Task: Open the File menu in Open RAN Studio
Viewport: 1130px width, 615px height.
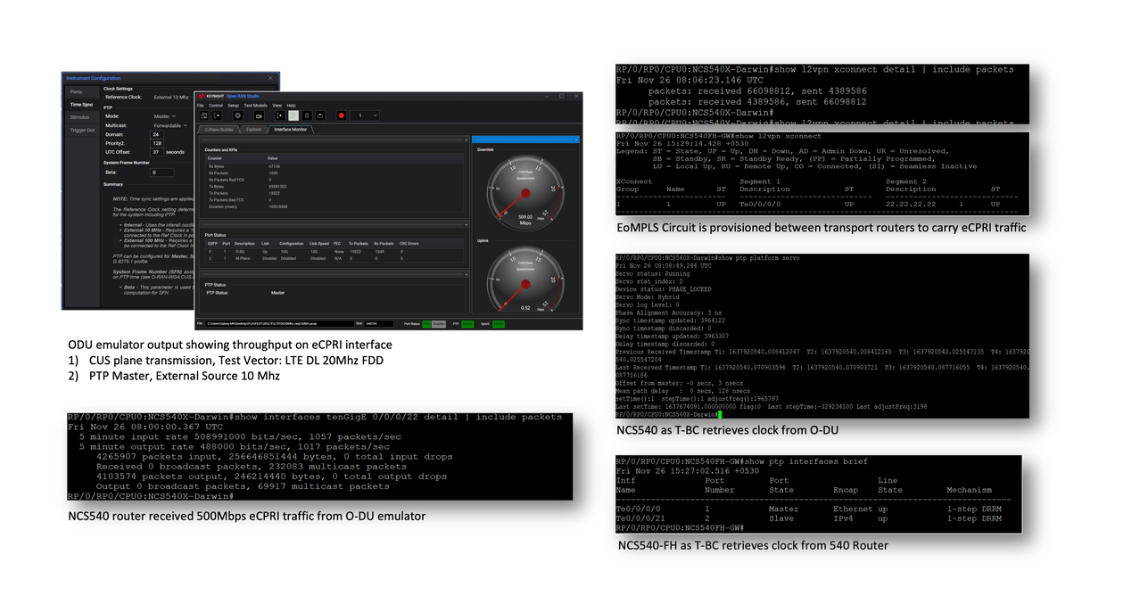Action: (200, 105)
